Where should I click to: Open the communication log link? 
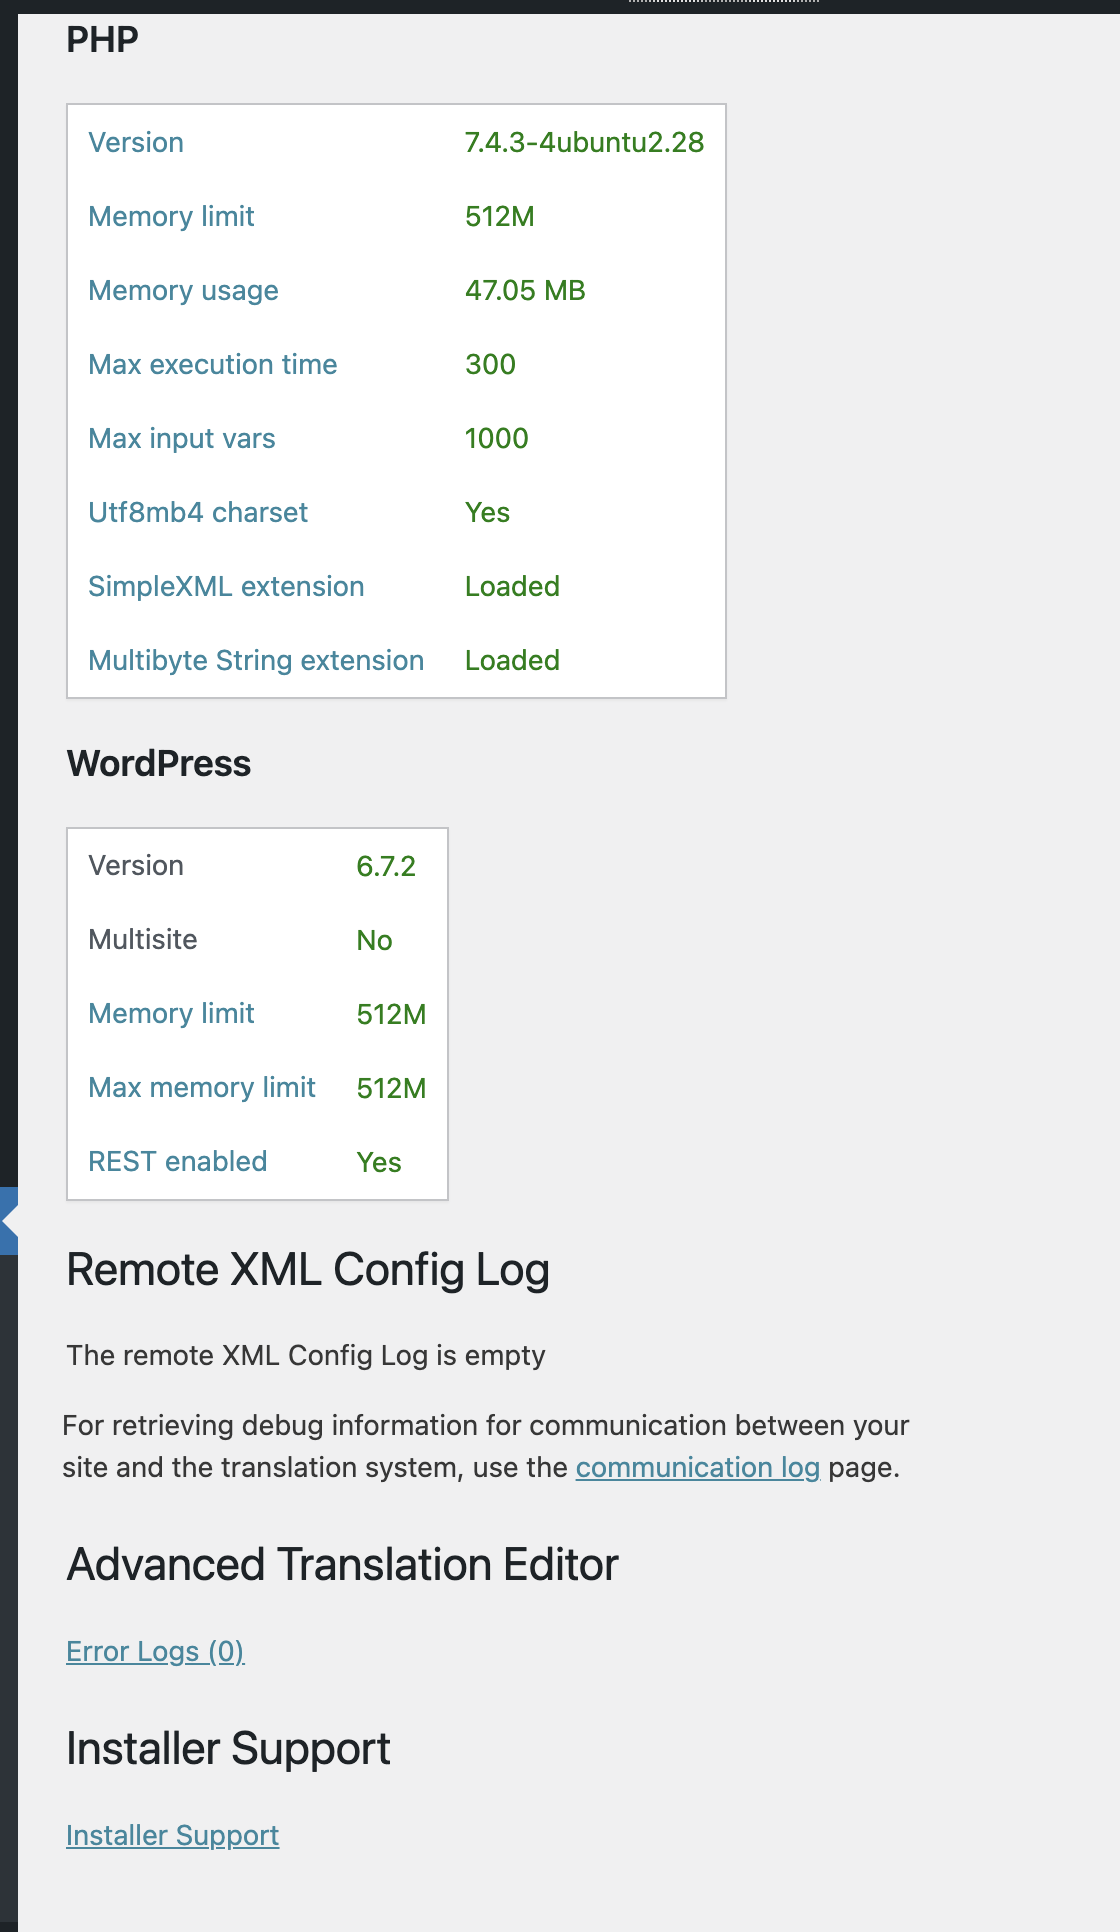698,1467
